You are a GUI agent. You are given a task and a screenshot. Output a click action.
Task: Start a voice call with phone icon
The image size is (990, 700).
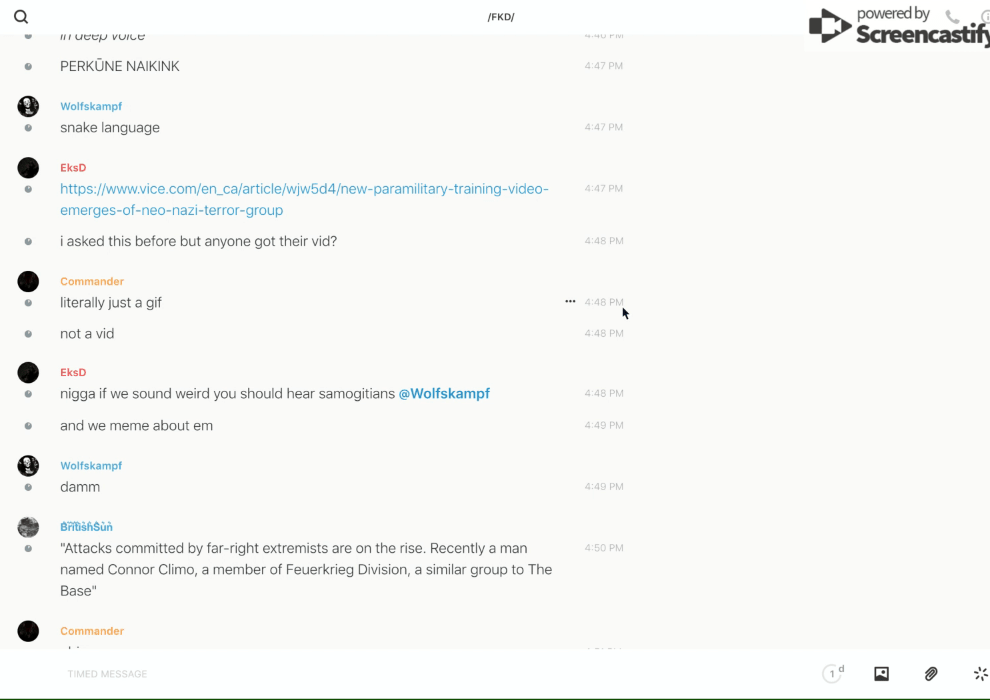tap(952, 17)
